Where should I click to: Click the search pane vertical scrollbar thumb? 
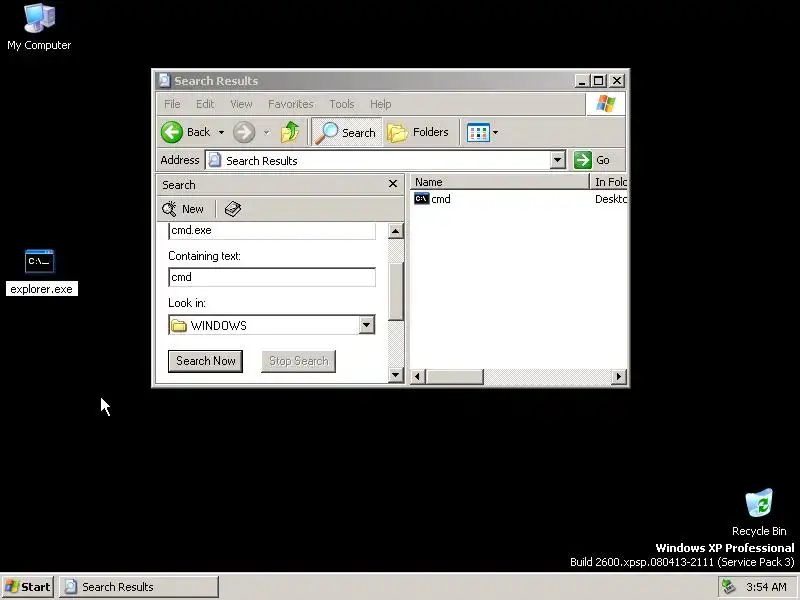point(395,291)
